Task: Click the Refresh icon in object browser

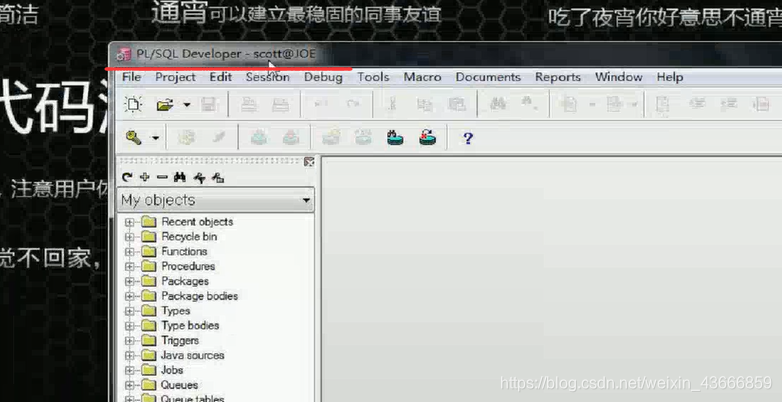Action: 127,177
